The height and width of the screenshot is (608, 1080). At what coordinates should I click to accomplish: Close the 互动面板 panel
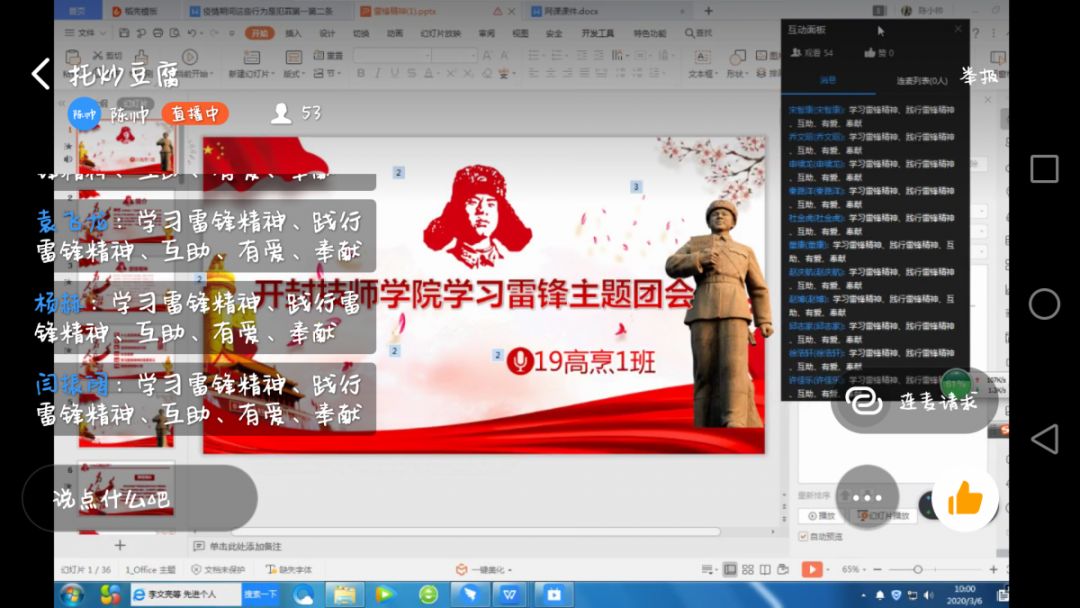[x=957, y=29]
